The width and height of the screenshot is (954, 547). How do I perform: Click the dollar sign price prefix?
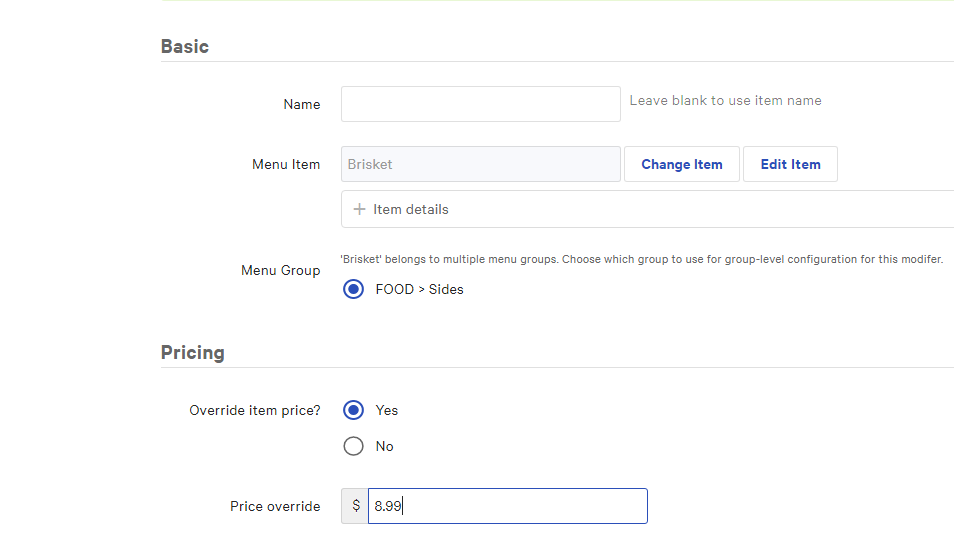click(x=355, y=506)
